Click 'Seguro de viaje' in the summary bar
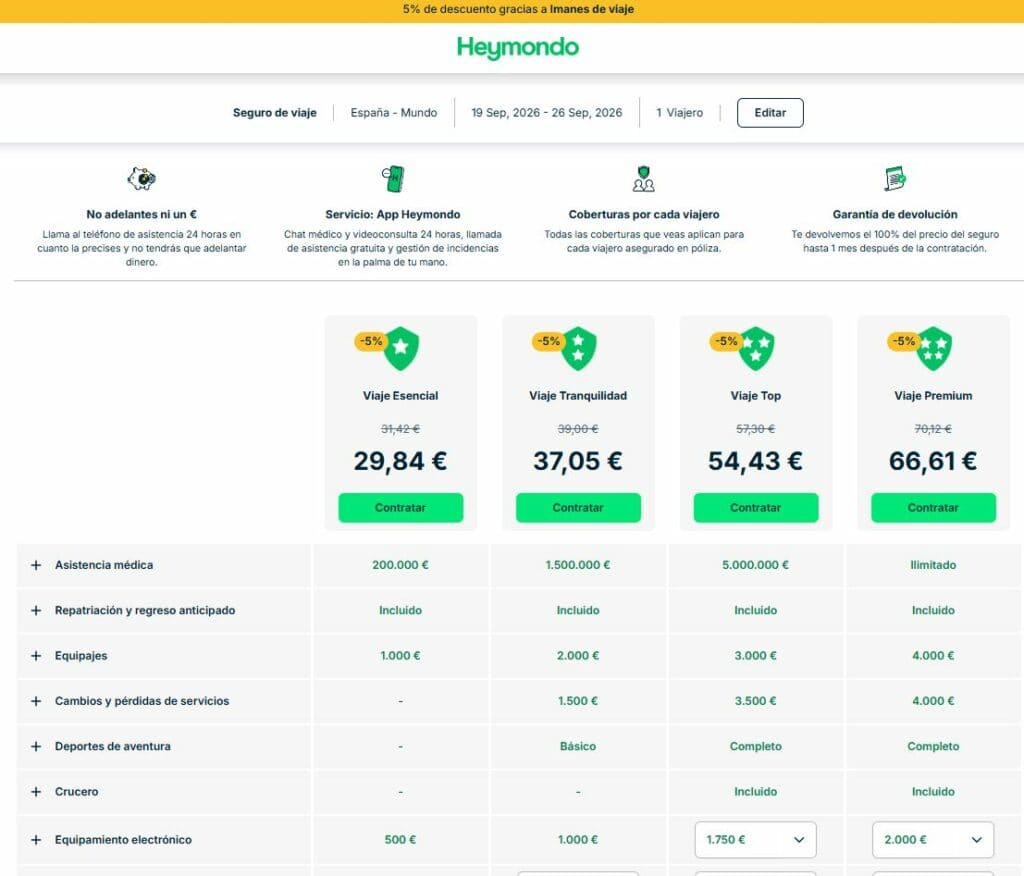The image size is (1024, 876). tap(275, 112)
